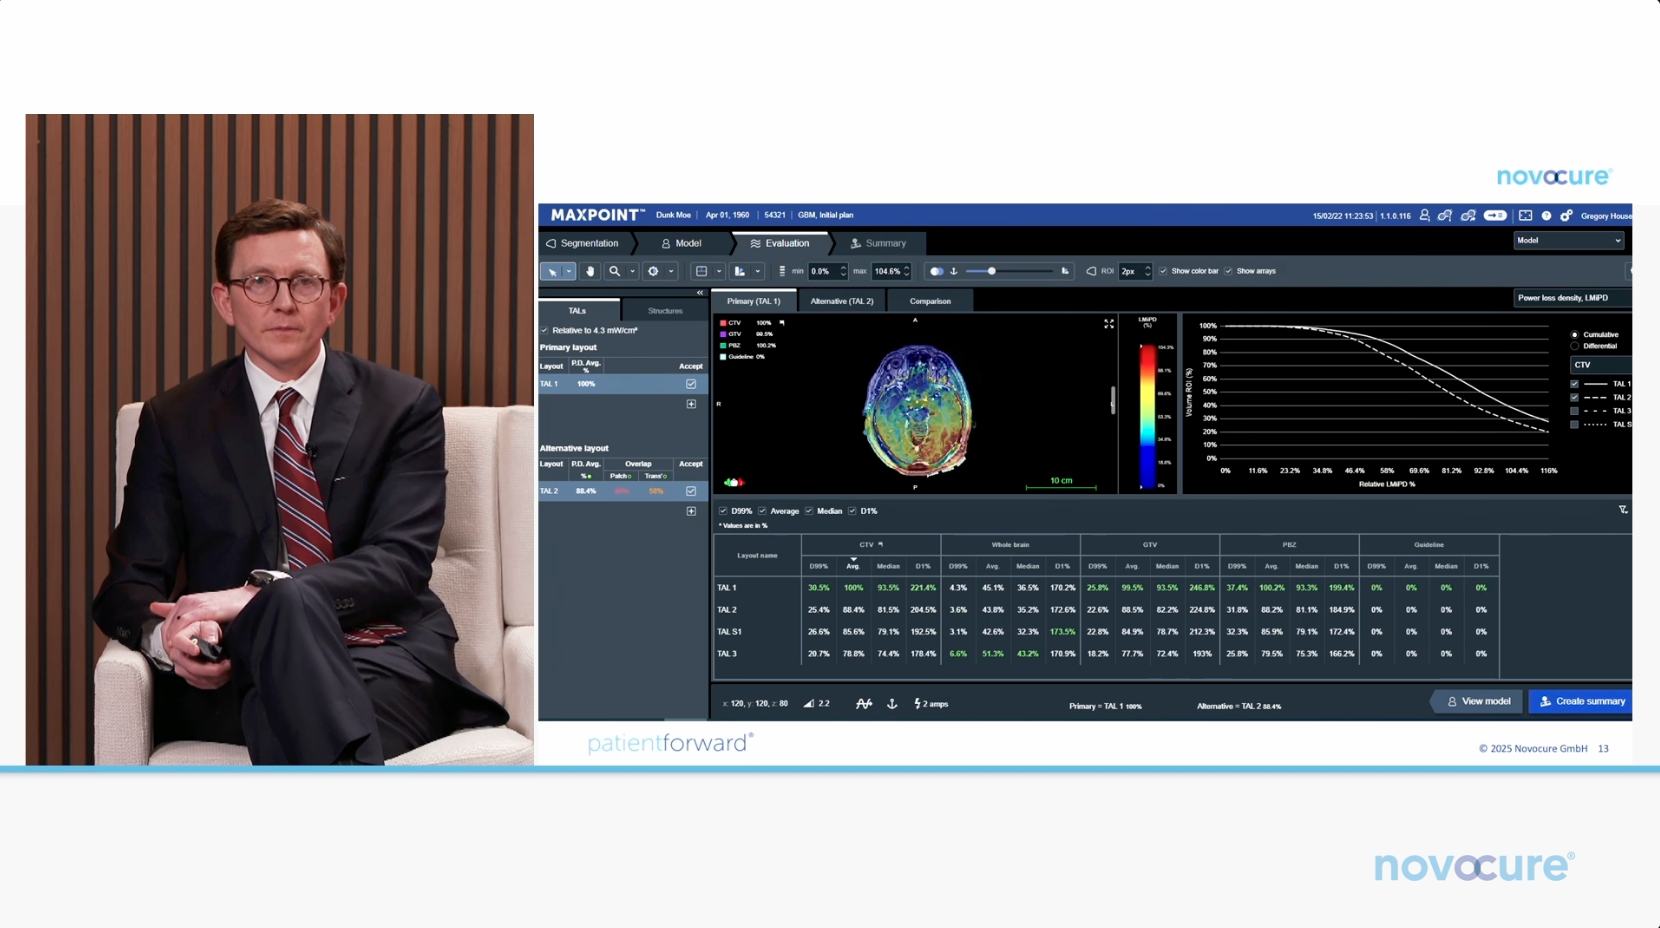The width and height of the screenshot is (1660, 928).
Task: Open the Summary workflow tab
Action: click(x=878, y=243)
